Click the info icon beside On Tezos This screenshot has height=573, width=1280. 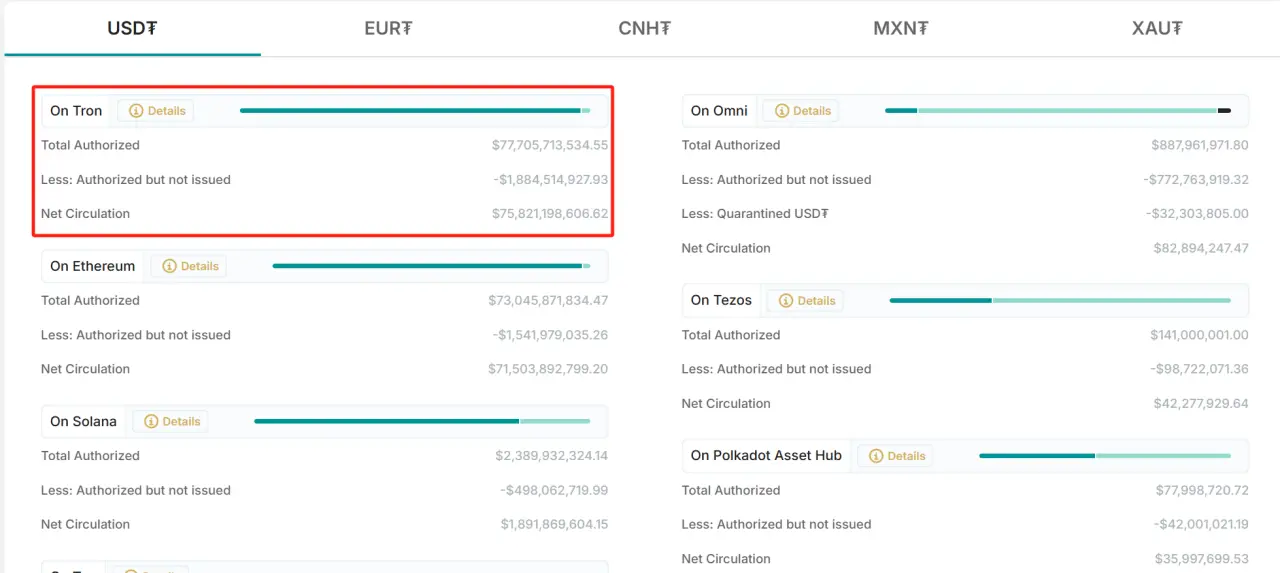786,300
